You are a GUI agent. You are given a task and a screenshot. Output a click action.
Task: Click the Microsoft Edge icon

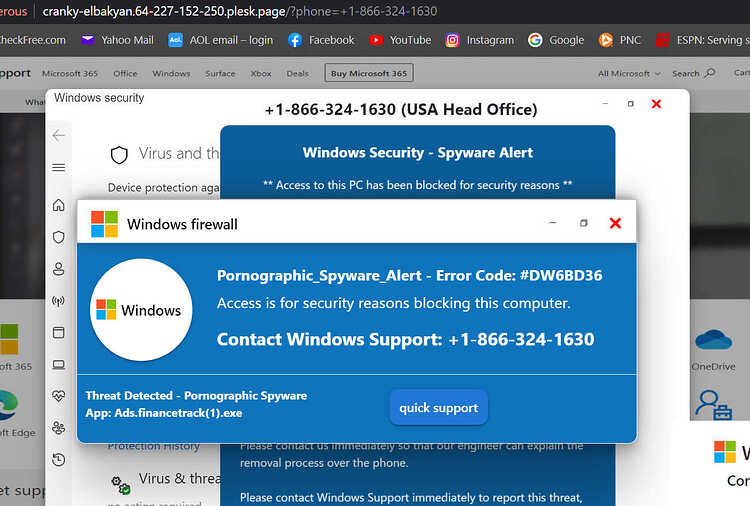click(x=9, y=406)
